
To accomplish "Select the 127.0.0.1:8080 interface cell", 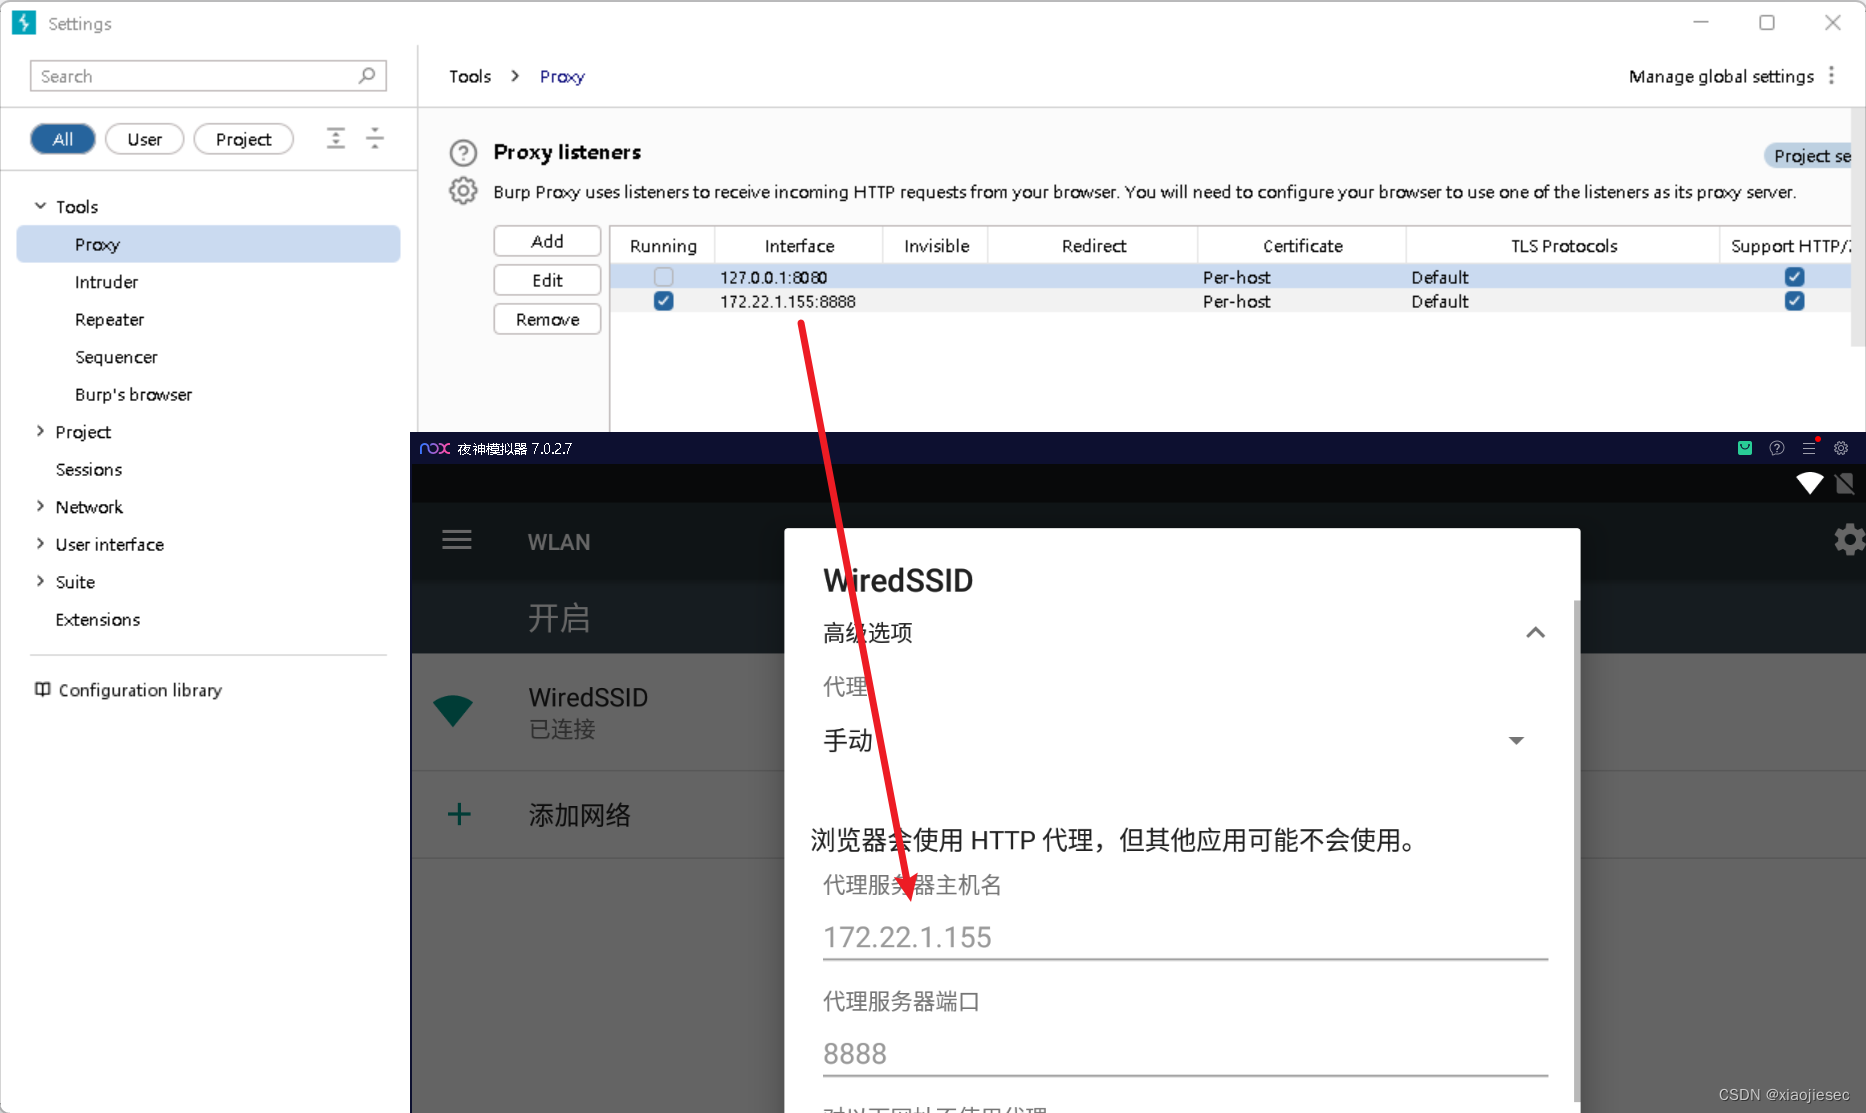I will [x=798, y=277].
